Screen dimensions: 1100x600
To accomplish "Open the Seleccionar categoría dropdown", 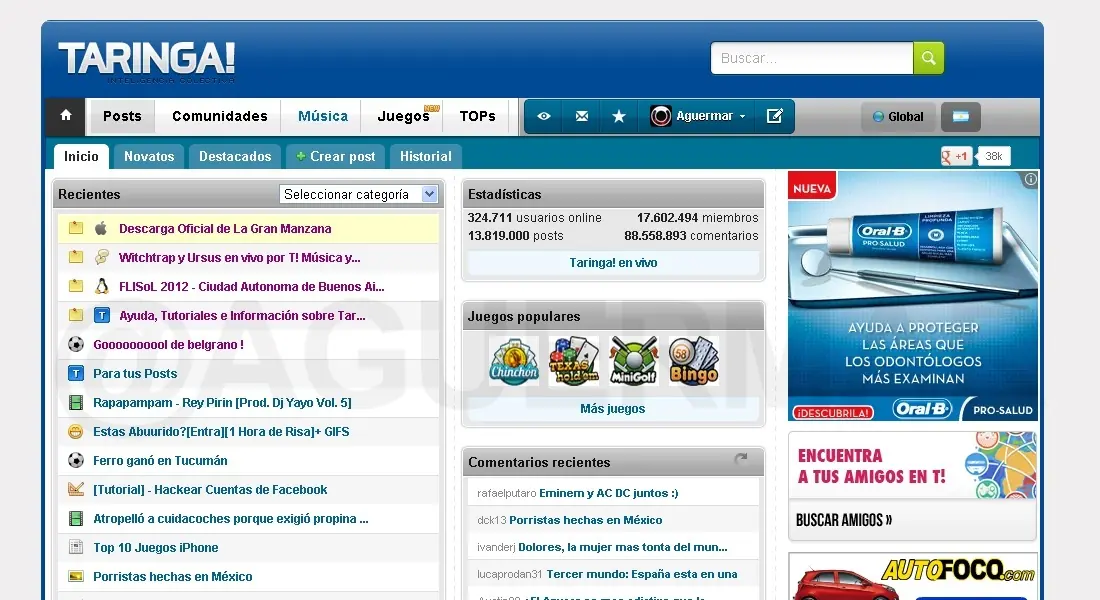I will tap(358, 194).
